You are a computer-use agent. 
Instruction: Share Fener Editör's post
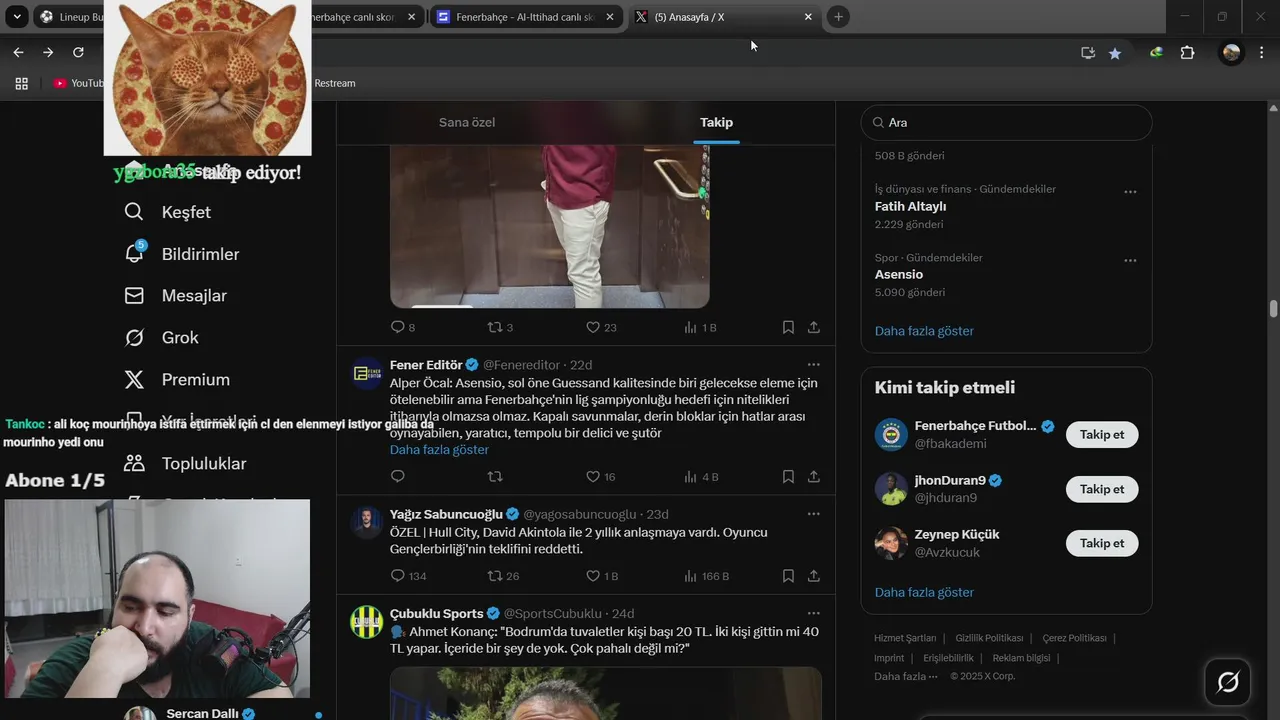coord(814,477)
